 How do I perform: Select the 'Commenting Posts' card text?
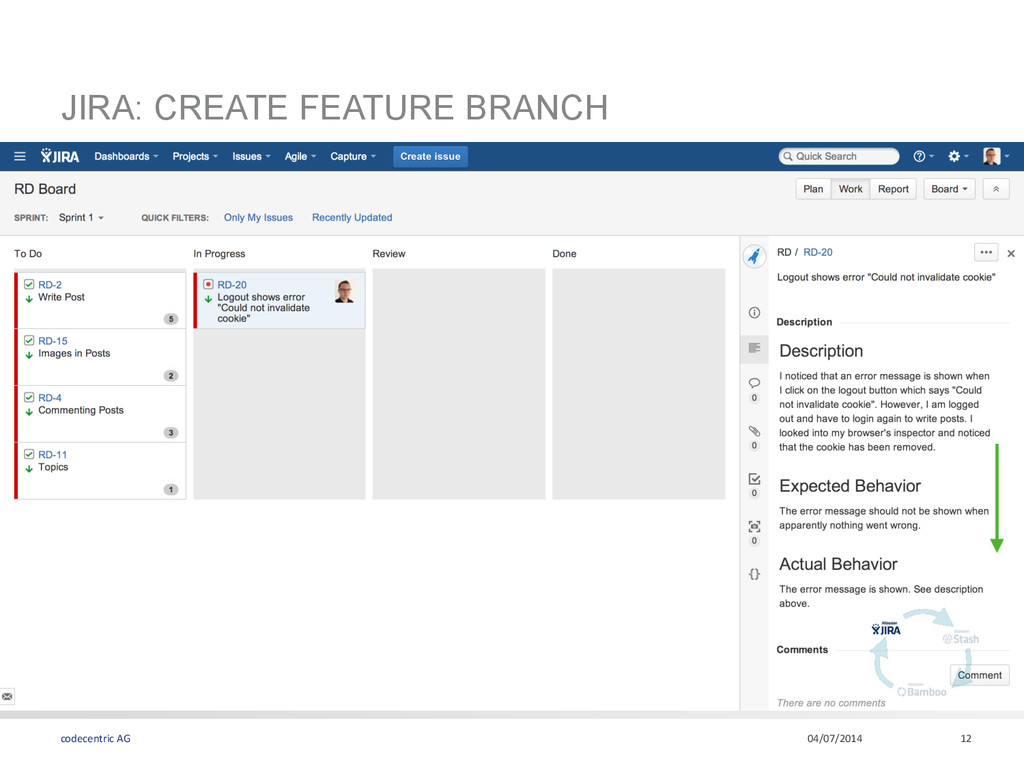pyautogui.click(x=81, y=410)
